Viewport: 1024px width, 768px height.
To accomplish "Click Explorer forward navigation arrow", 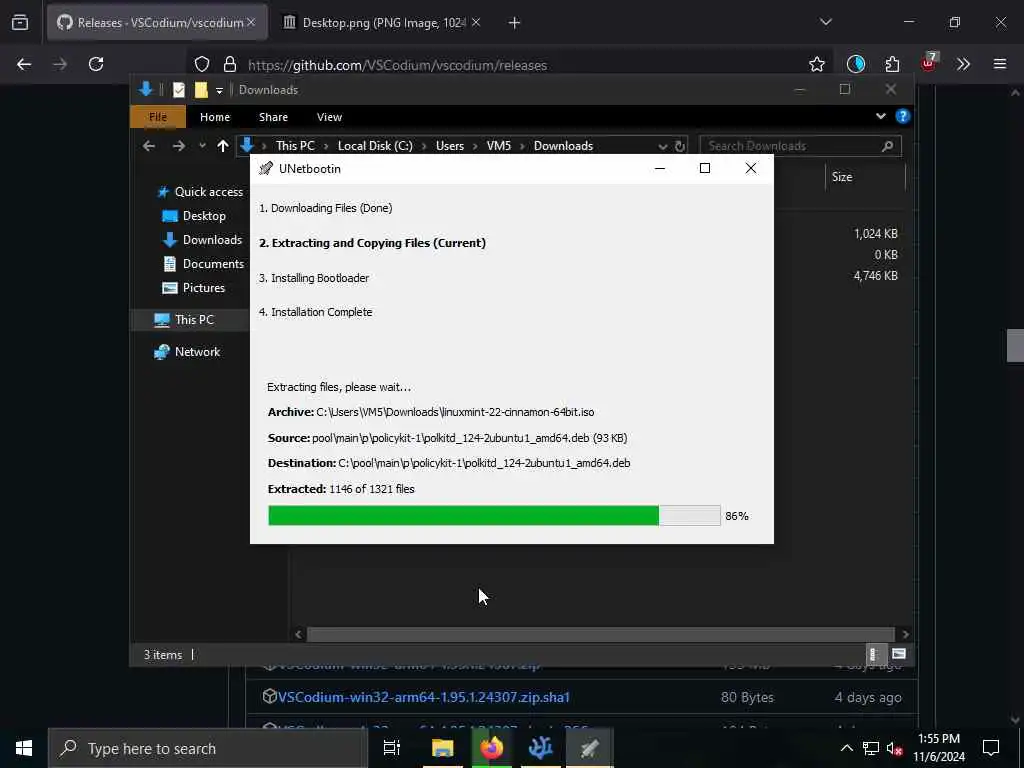I will [178, 146].
